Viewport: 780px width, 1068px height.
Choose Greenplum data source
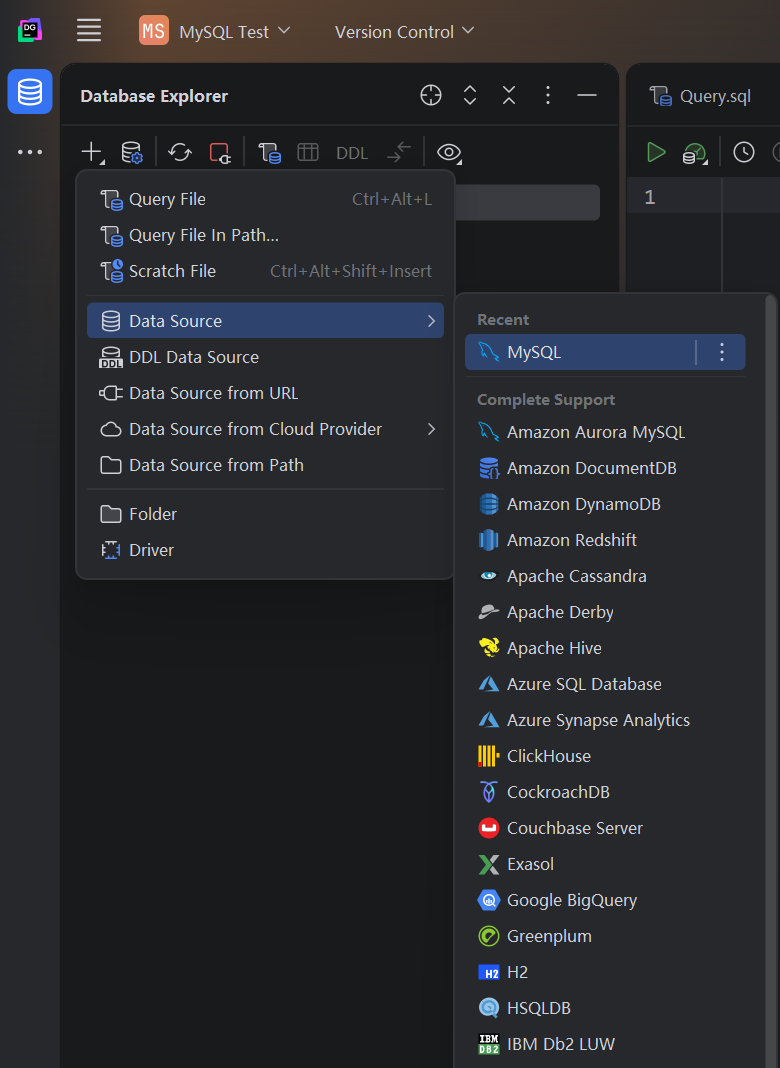[x=605, y=937]
